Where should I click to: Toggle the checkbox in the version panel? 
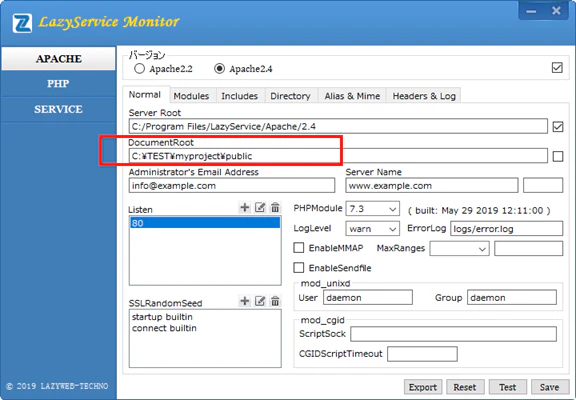pyautogui.click(x=557, y=68)
